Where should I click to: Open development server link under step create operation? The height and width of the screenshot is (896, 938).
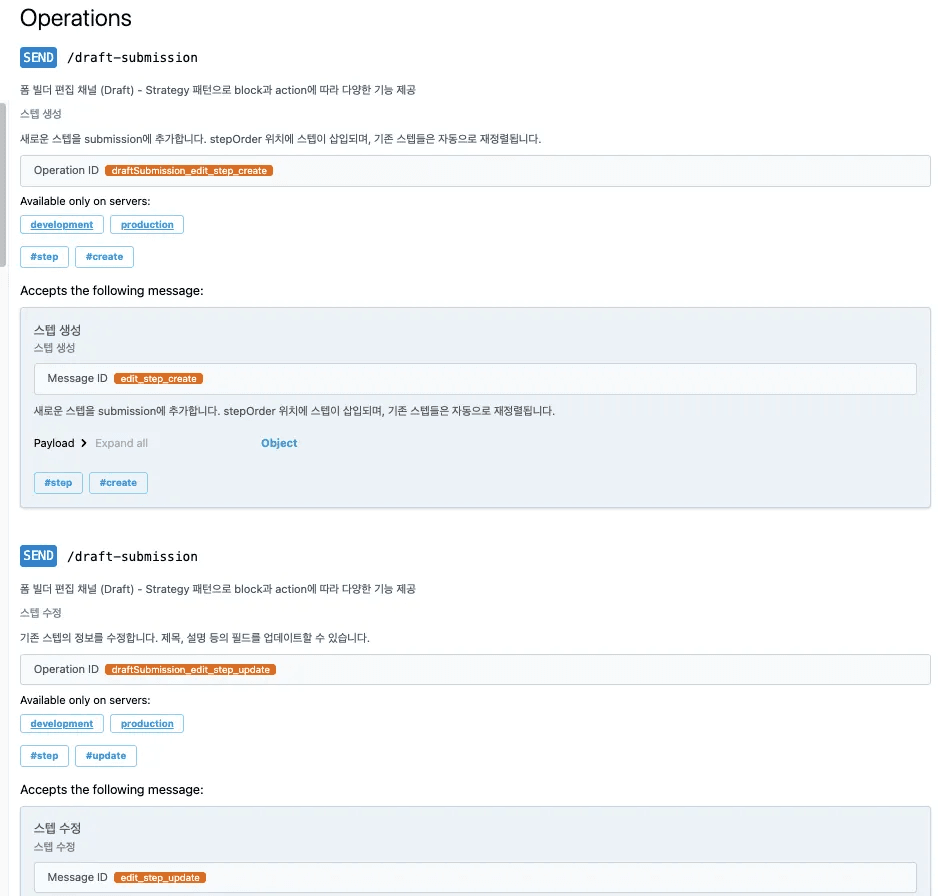[x=61, y=225]
